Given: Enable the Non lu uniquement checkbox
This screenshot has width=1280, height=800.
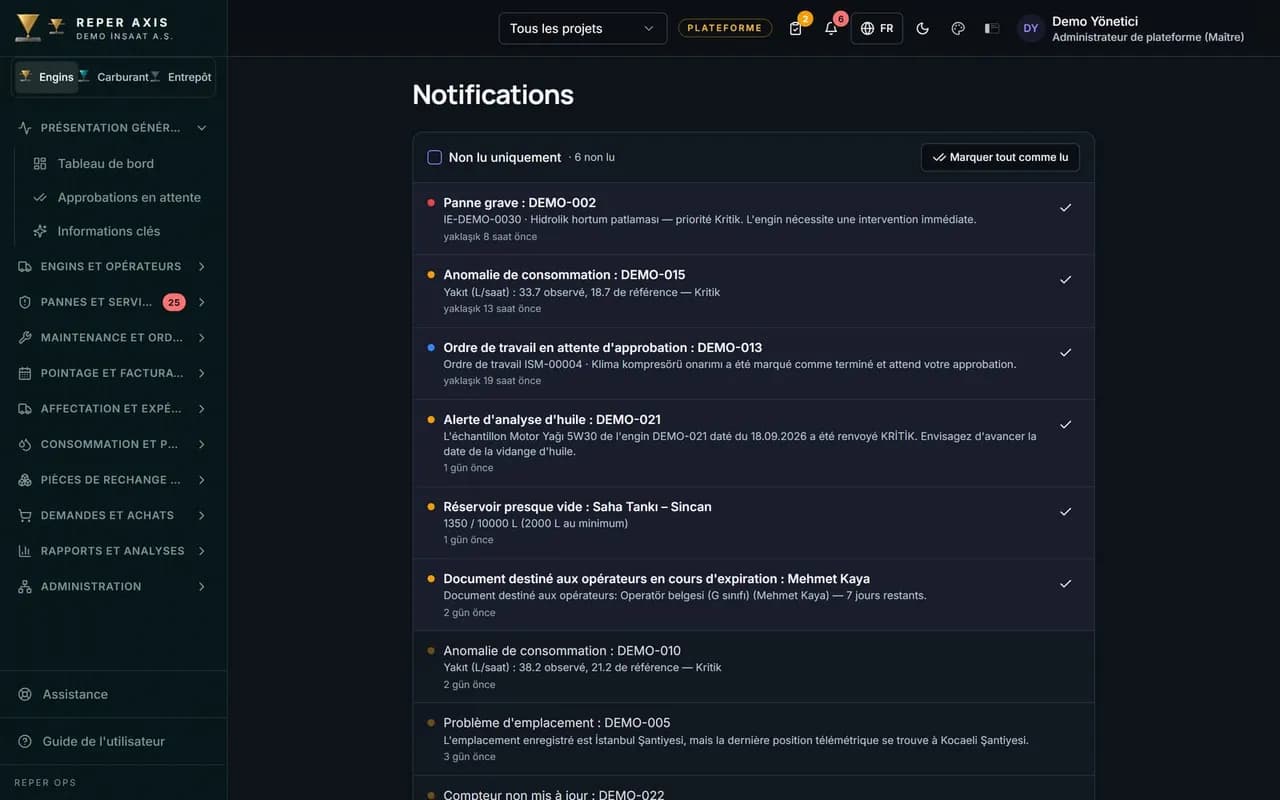Looking at the screenshot, I should pos(434,157).
